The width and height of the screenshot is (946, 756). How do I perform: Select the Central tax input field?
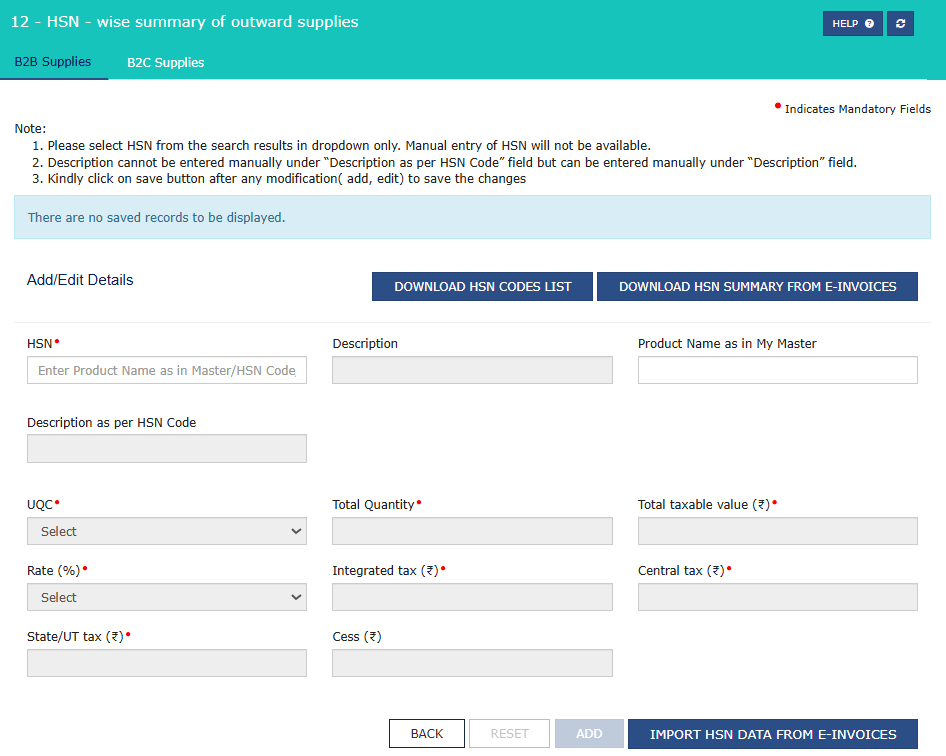(x=778, y=597)
